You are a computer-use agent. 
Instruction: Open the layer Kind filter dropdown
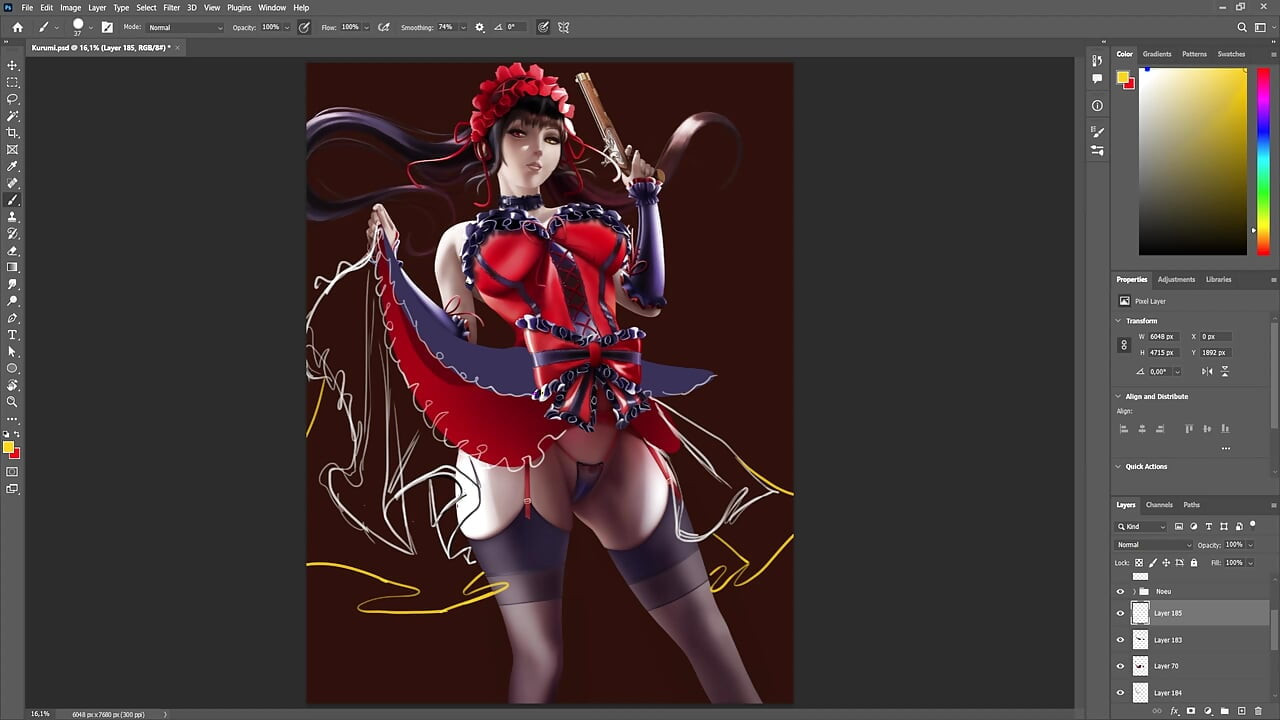pos(1141,526)
